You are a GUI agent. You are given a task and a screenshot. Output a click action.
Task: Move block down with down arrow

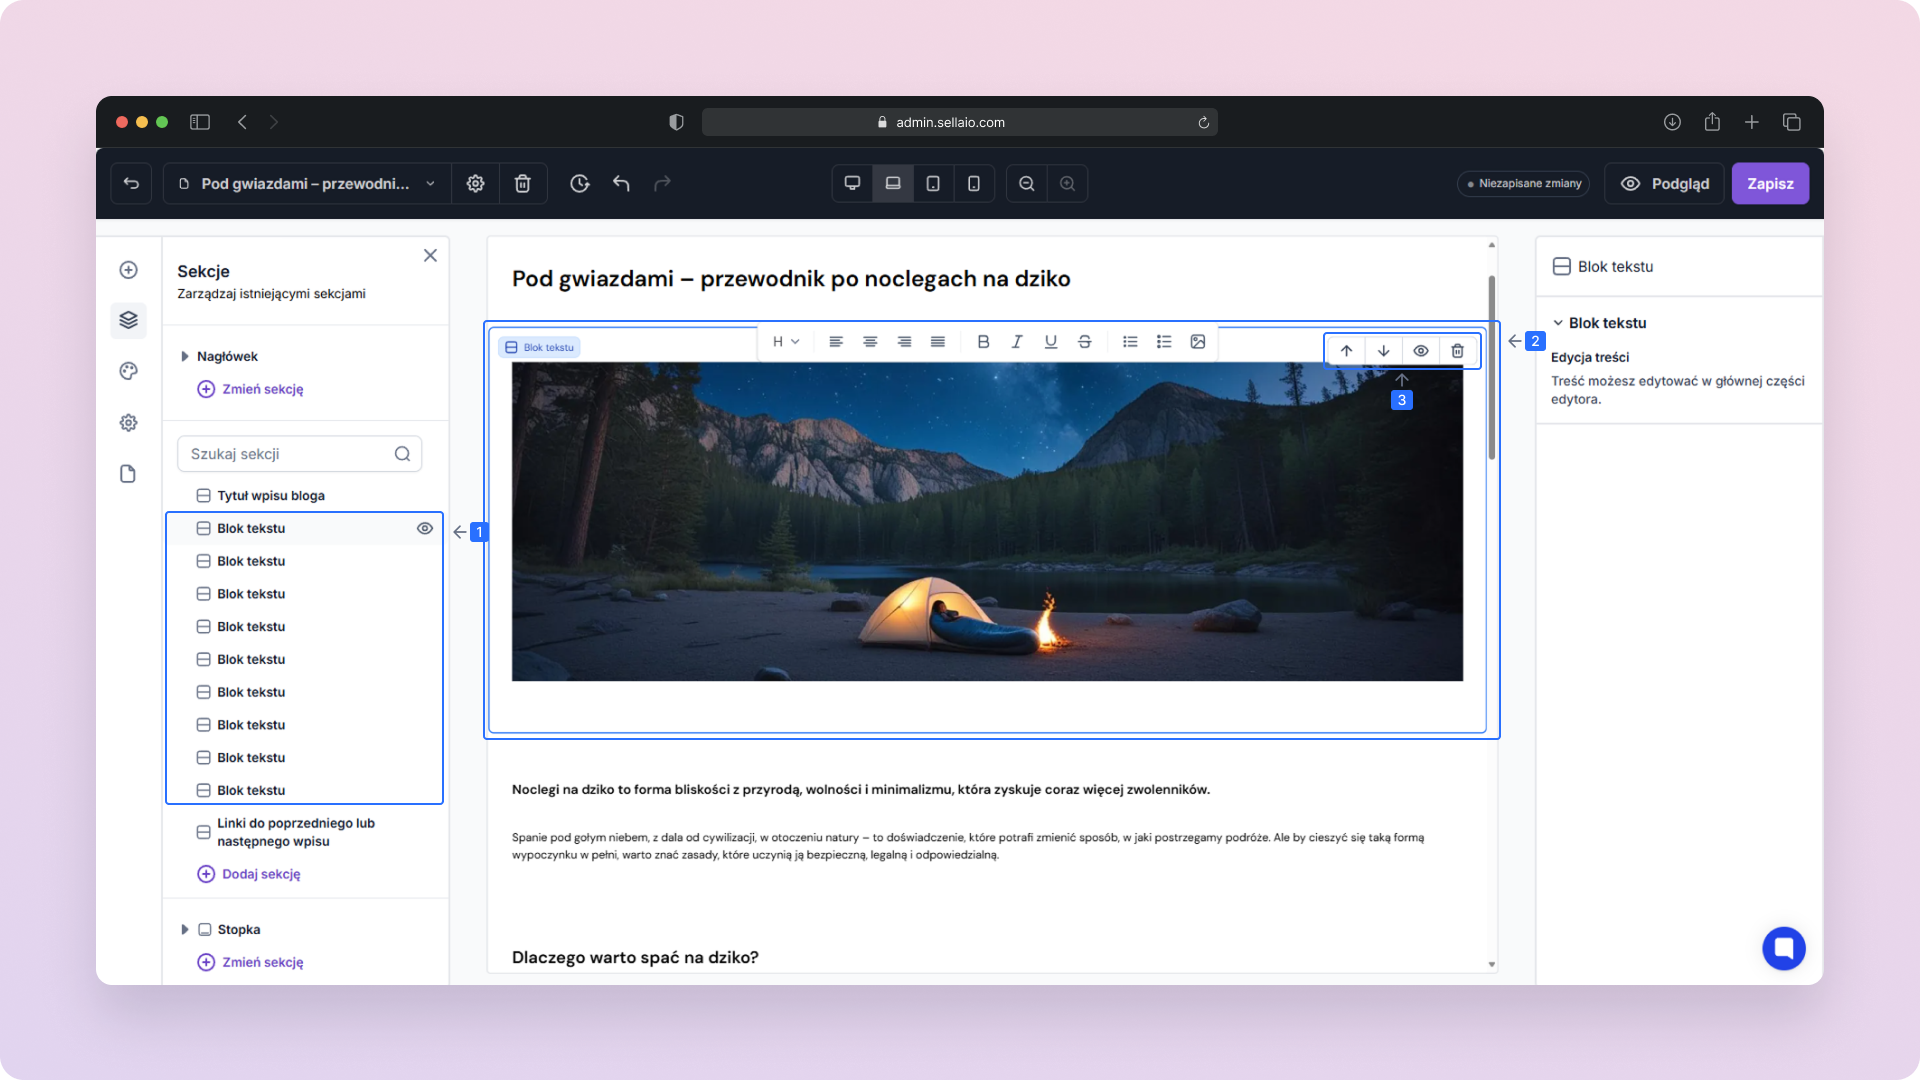point(1383,351)
